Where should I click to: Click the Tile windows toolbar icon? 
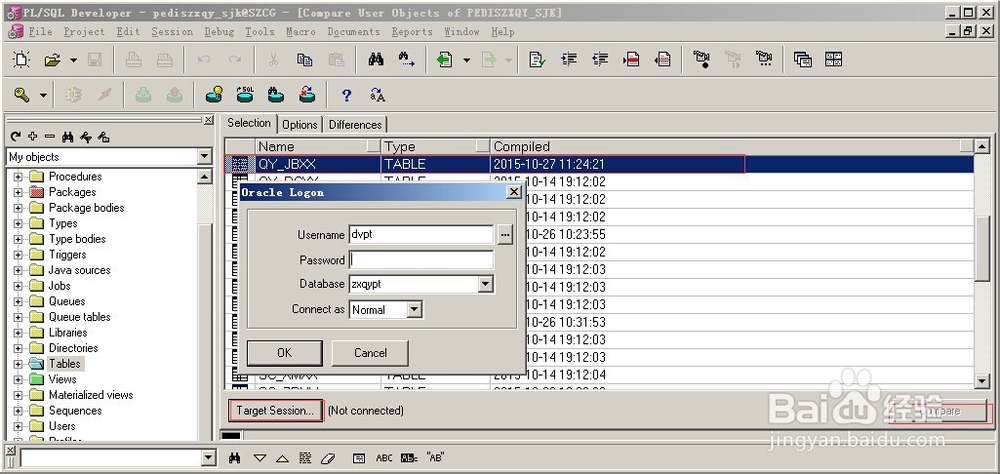pos(834,60)
